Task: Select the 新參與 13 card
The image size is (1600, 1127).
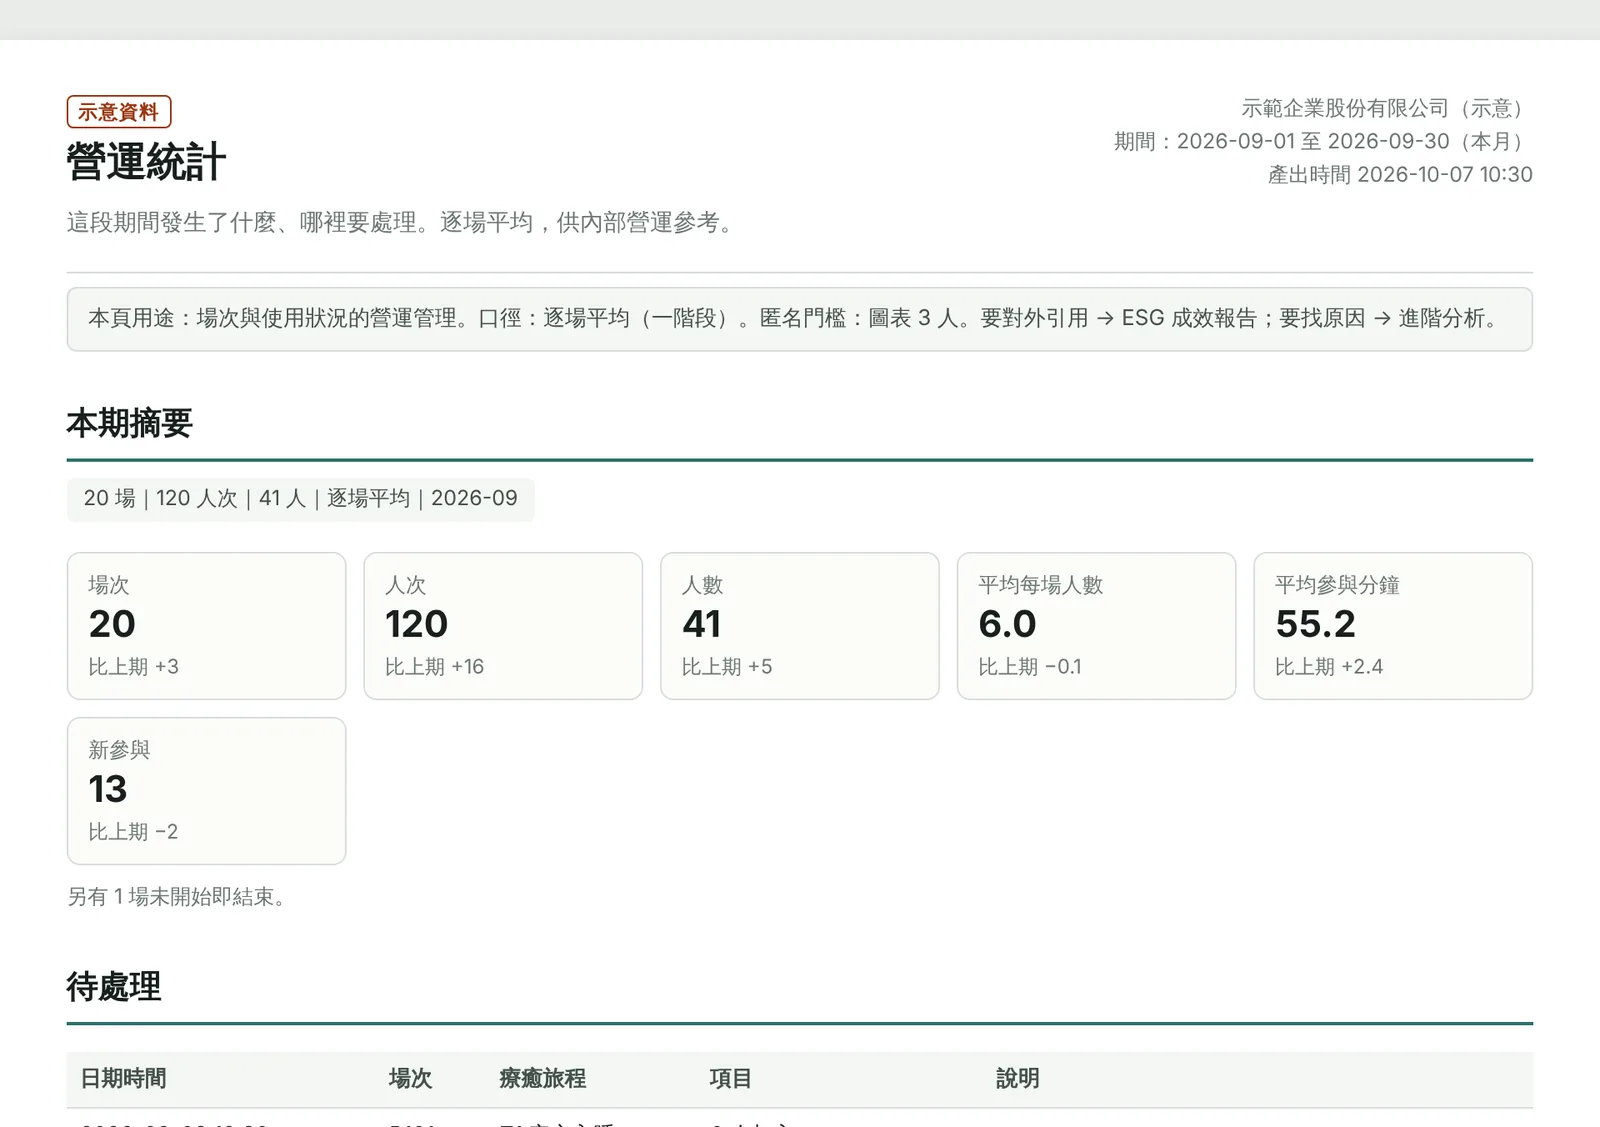Action: (x=207, y=791)
